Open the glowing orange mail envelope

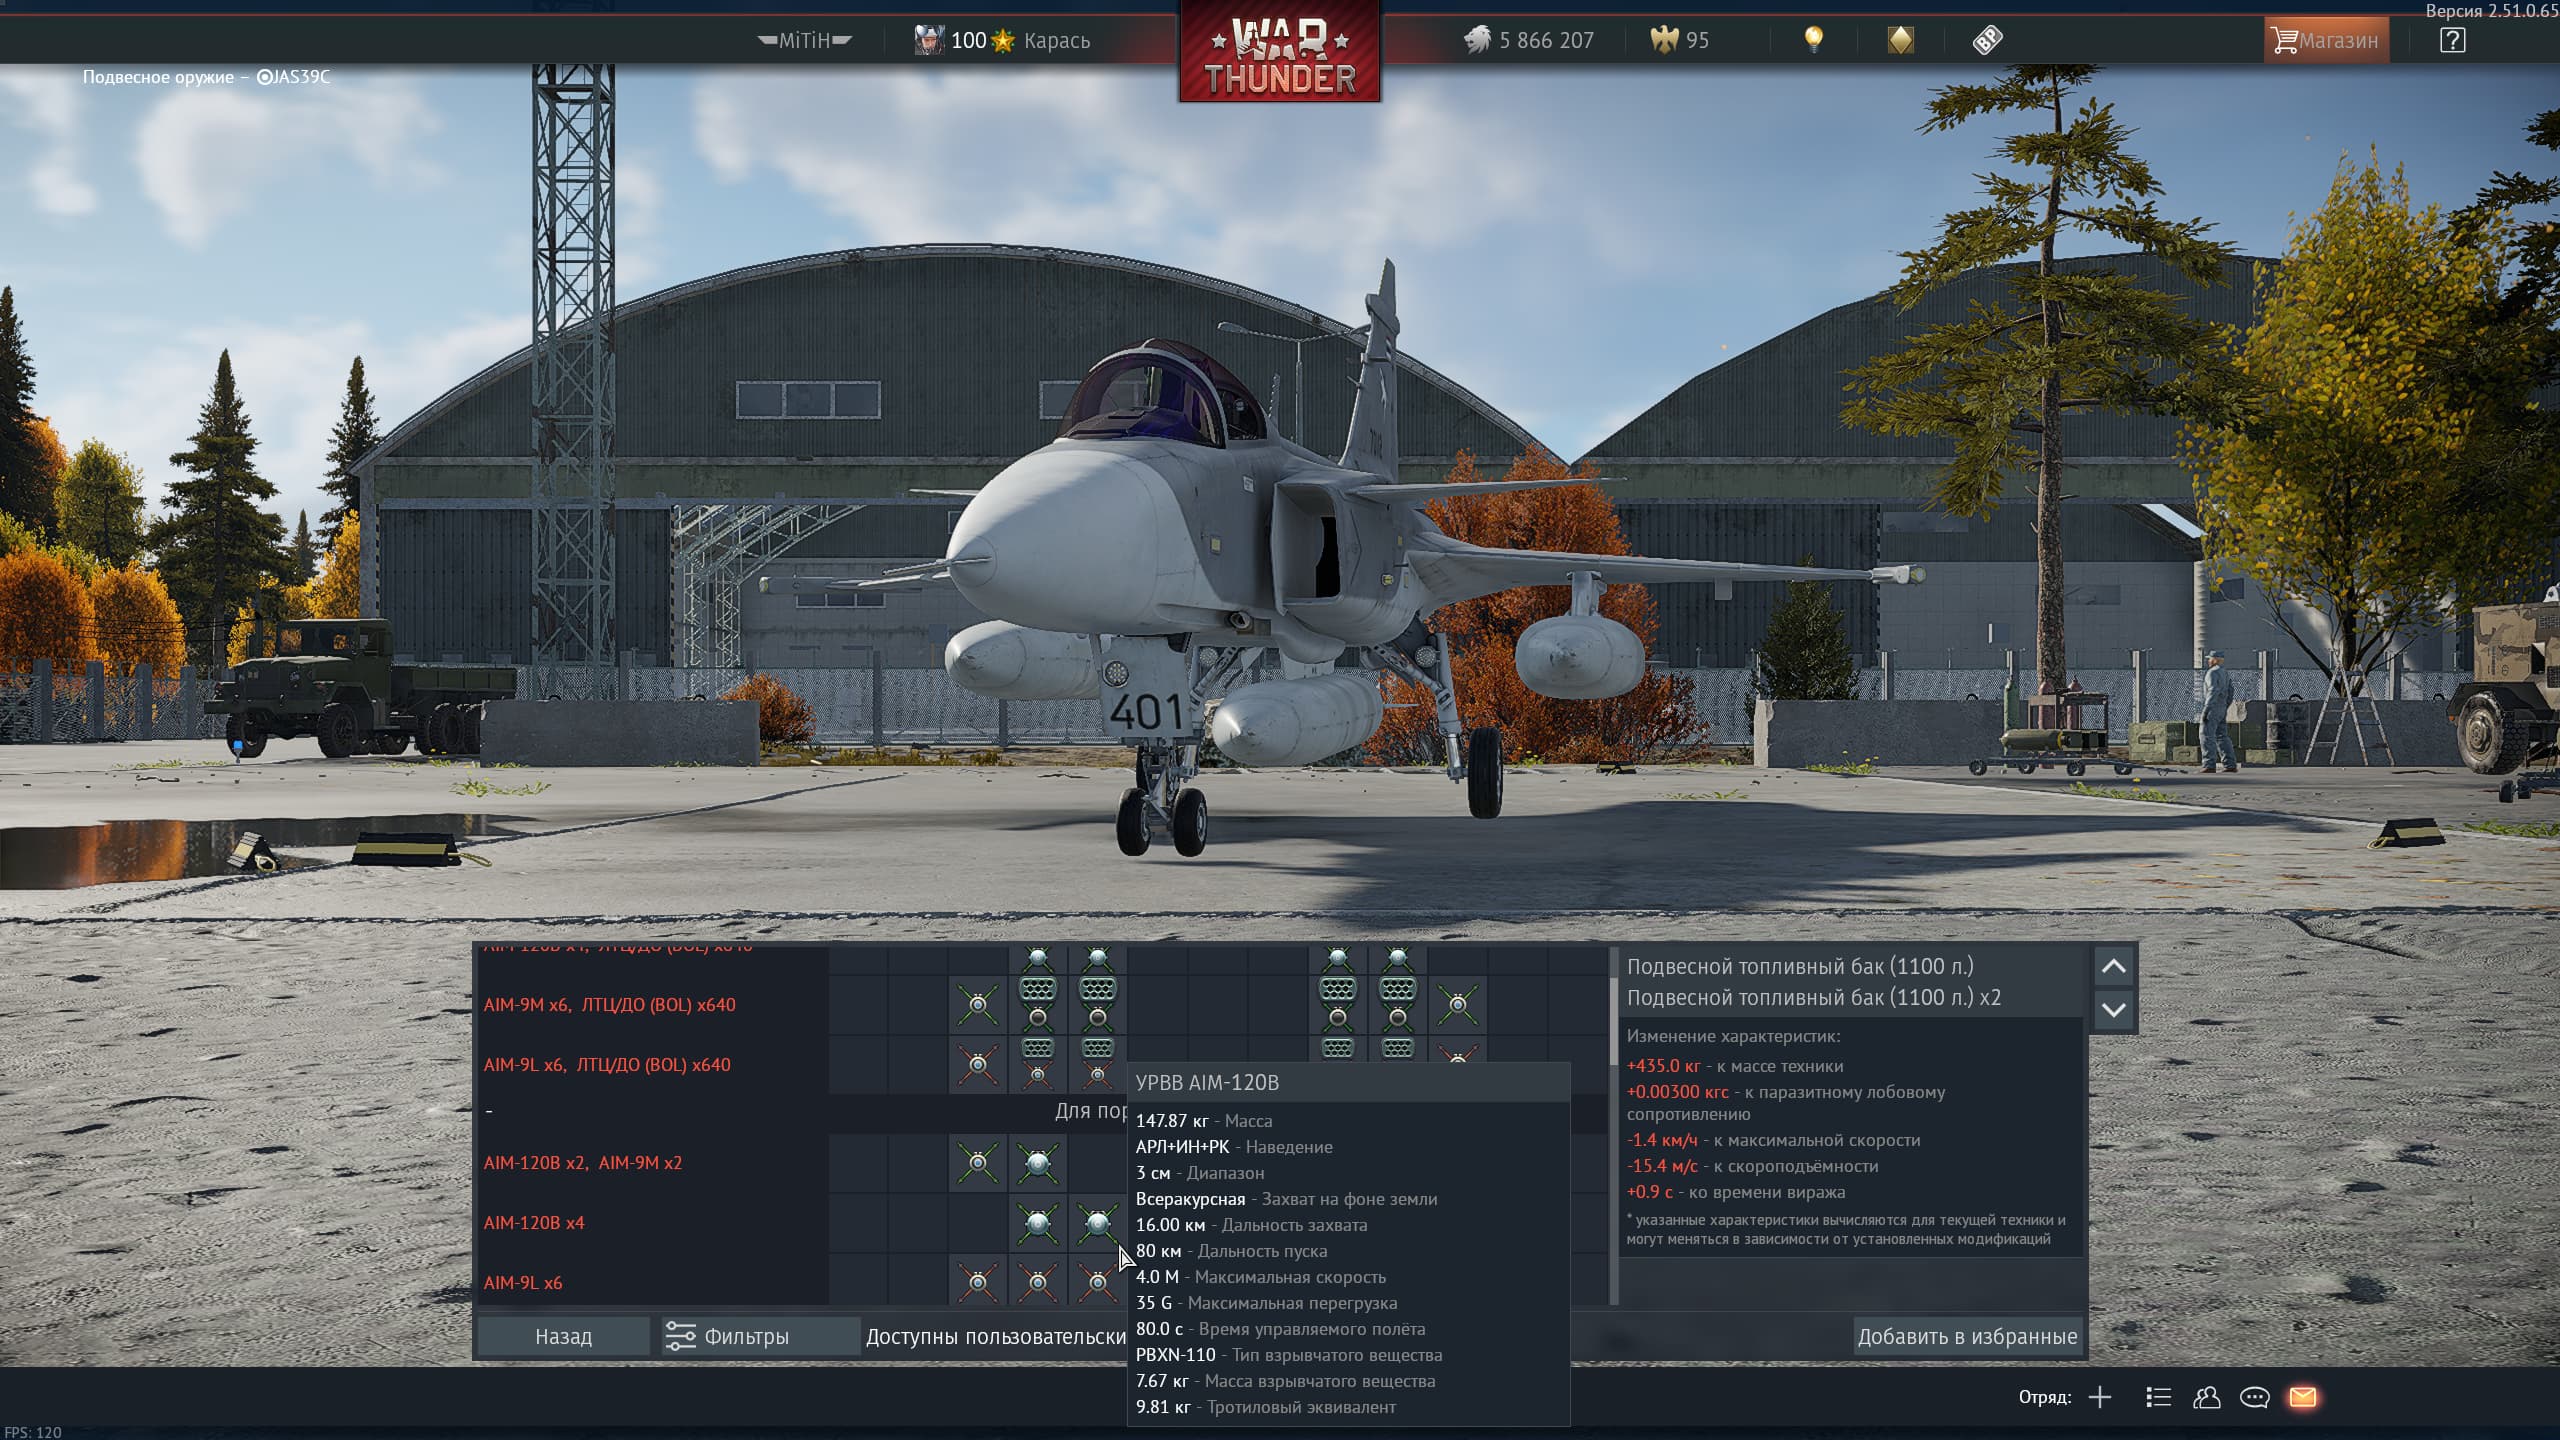tap(2303, 1397)
